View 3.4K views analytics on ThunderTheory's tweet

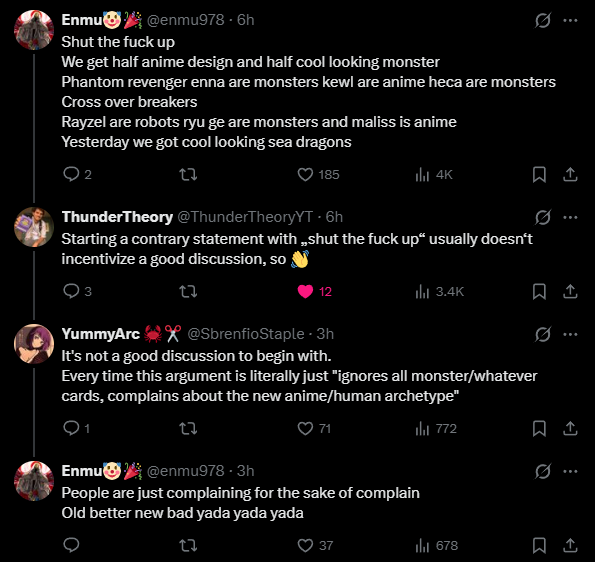440,291
